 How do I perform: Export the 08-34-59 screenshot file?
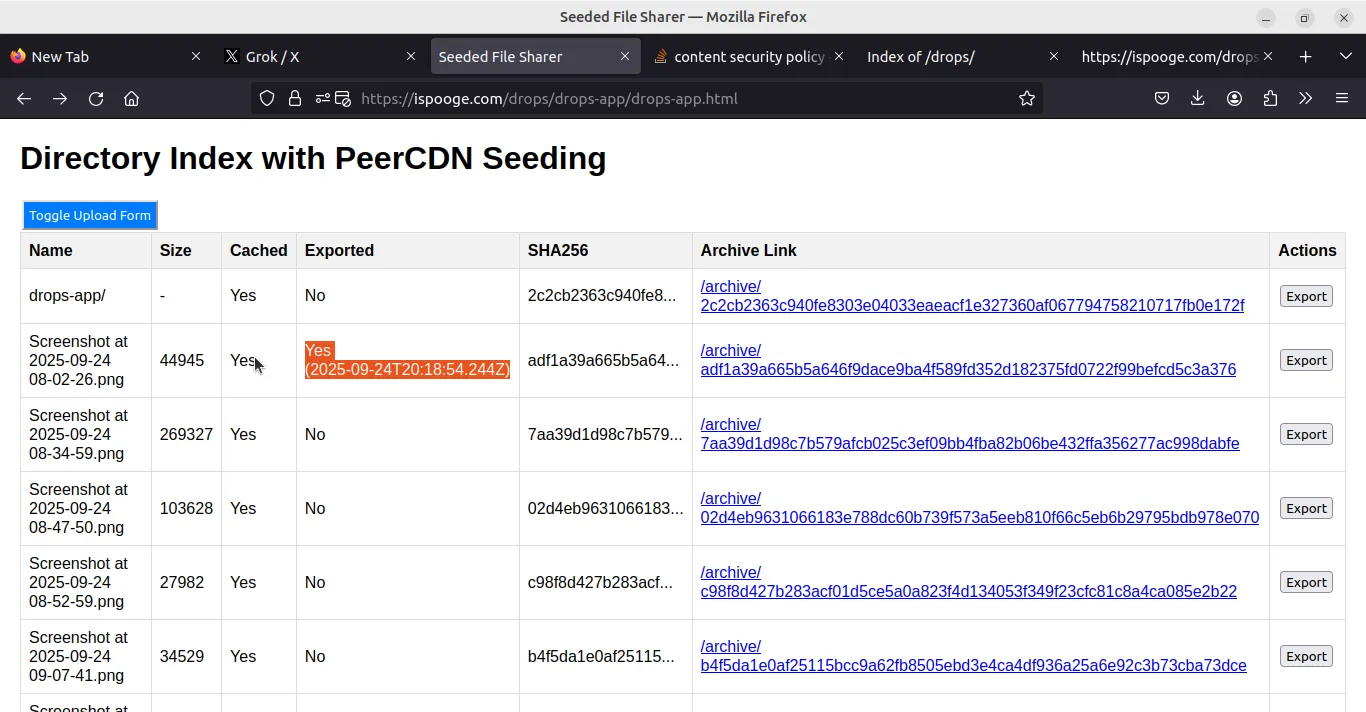pos(1305,434)
